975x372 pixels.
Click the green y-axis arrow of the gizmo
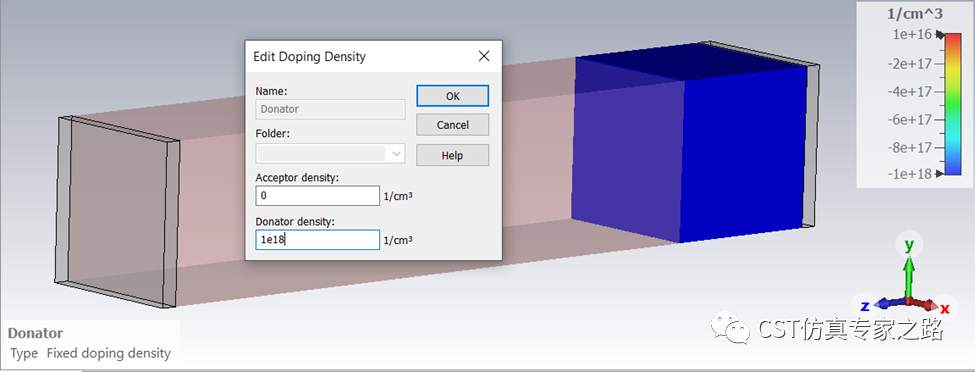(x=909, y=274)
